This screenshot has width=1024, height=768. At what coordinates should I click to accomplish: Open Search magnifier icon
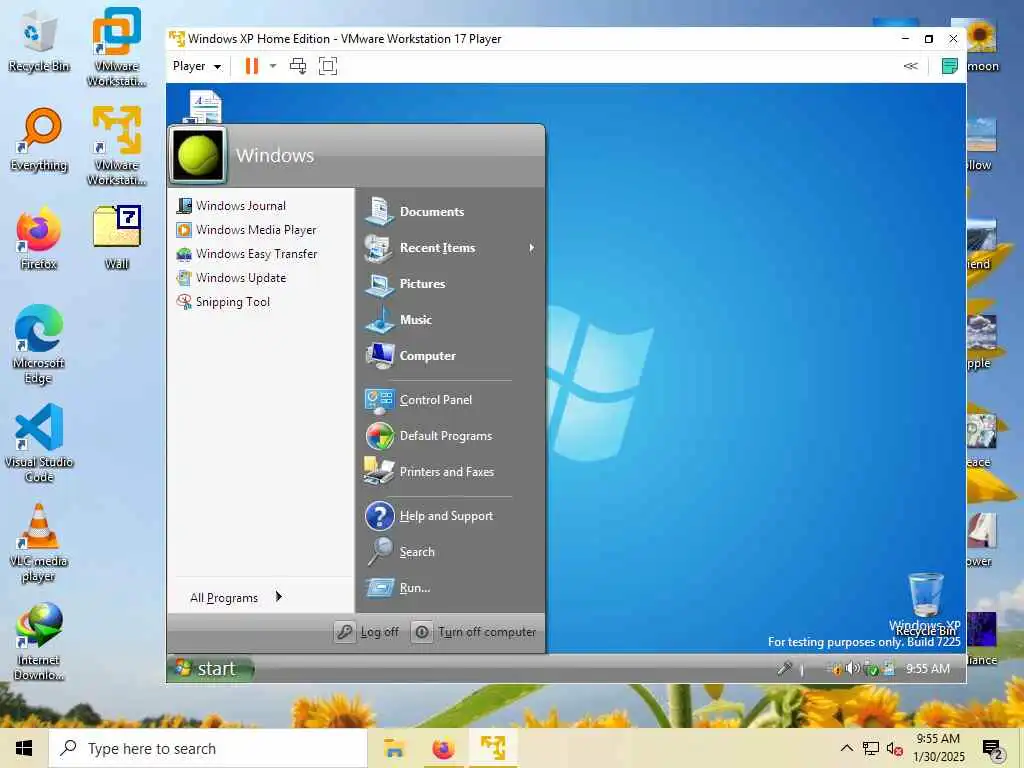point(379,552)
